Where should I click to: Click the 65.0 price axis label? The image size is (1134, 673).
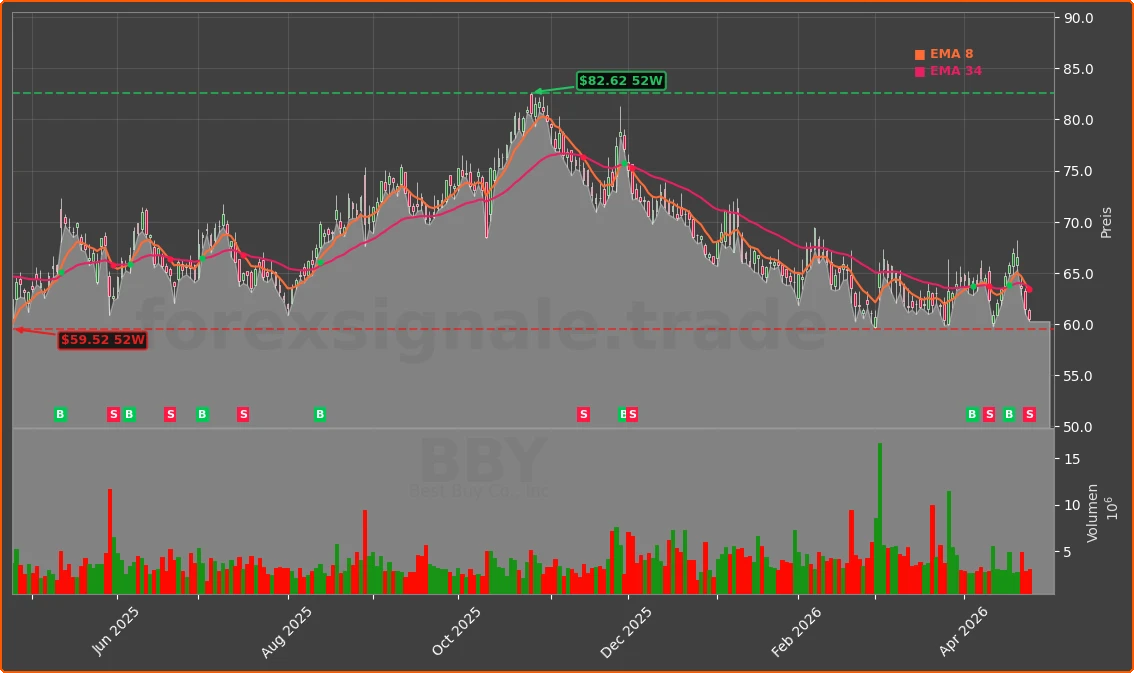coord(1078,274)
